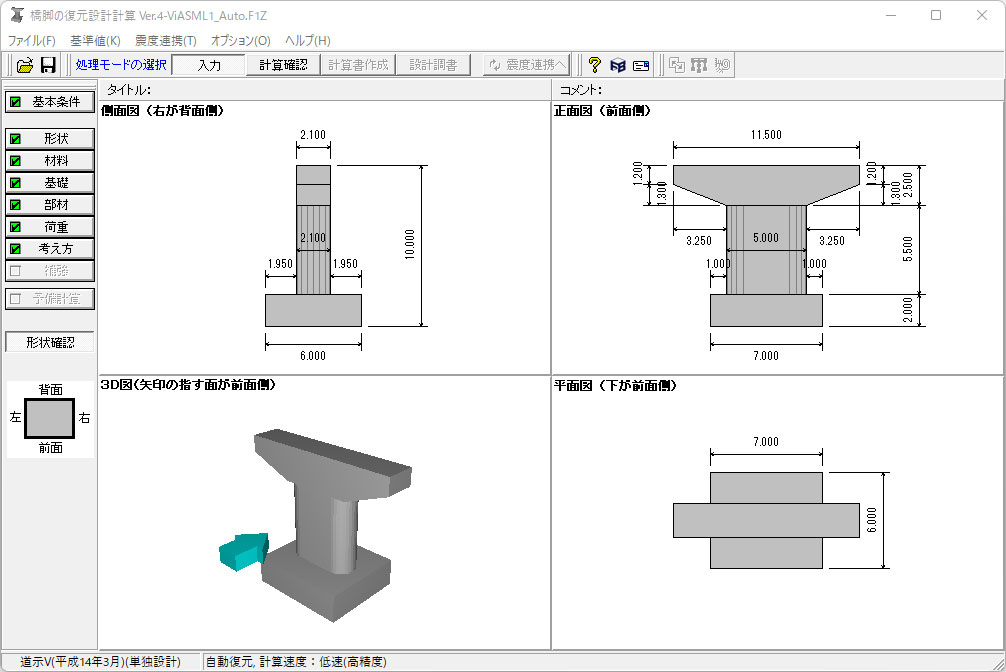Expand the 基準値(K) menu

tap(95, 41)
